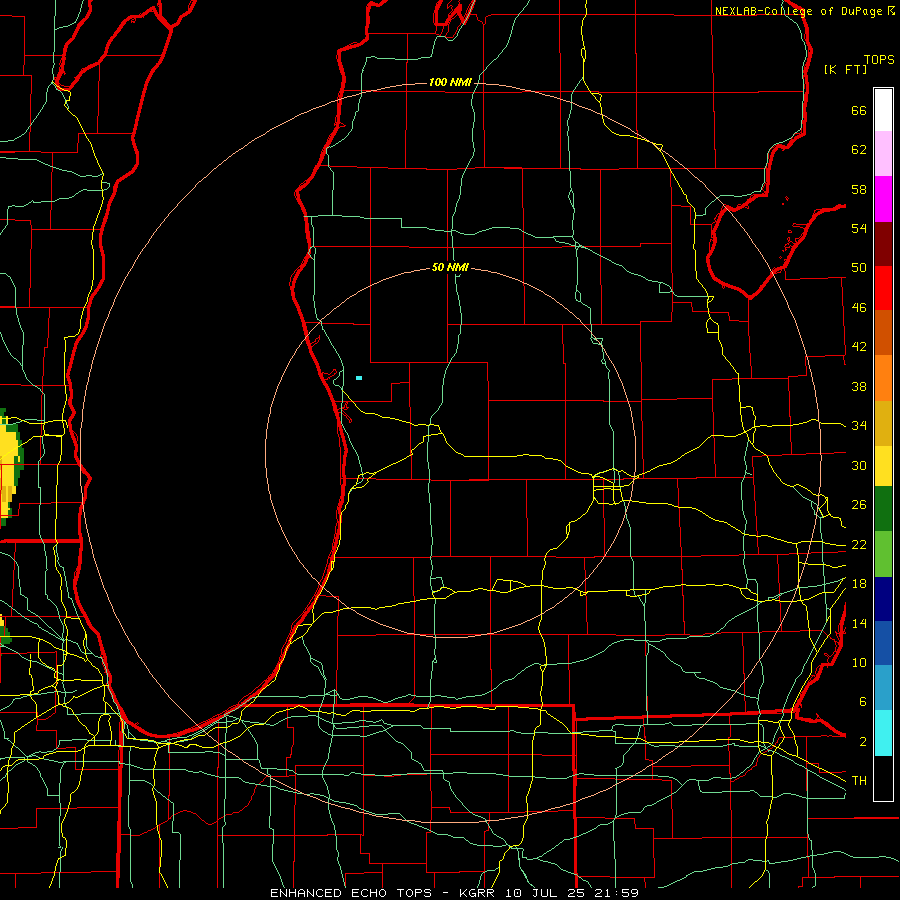Viewport: 900px width, 900px height.
Task: Click the 54 legend value
Action: 859,228
